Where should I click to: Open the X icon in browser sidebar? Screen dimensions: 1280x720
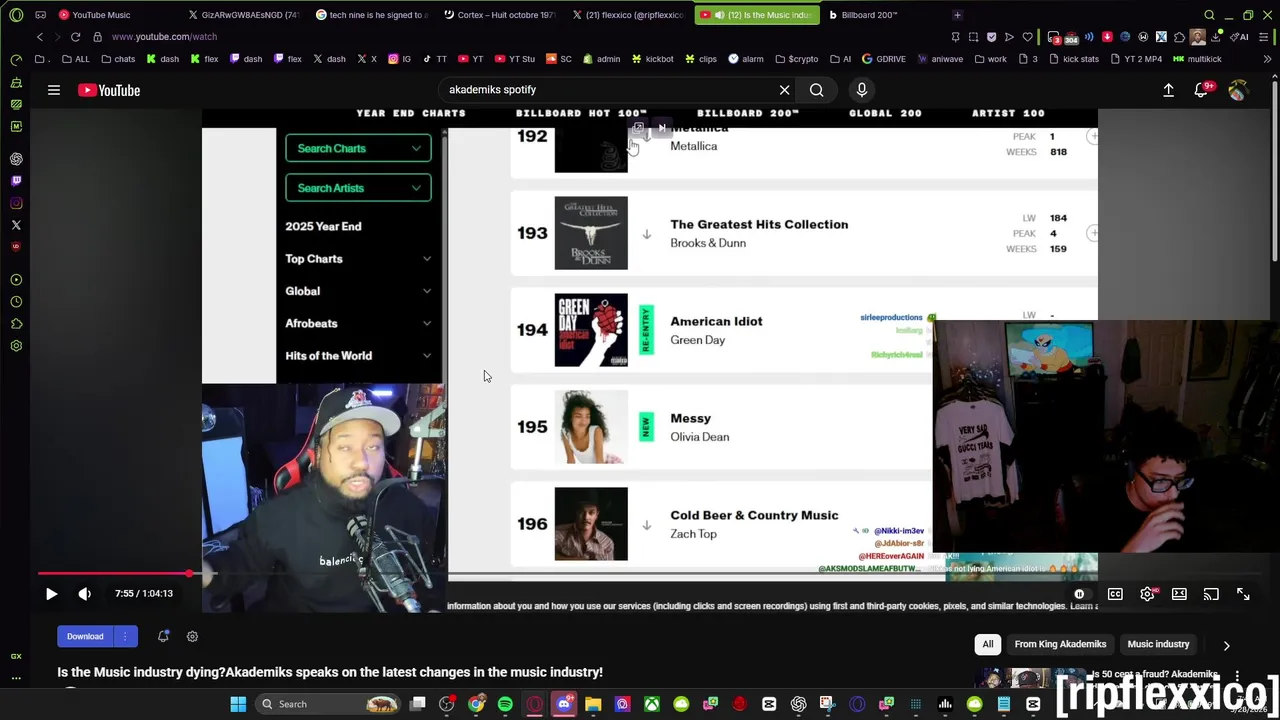(x=16, y=226)
